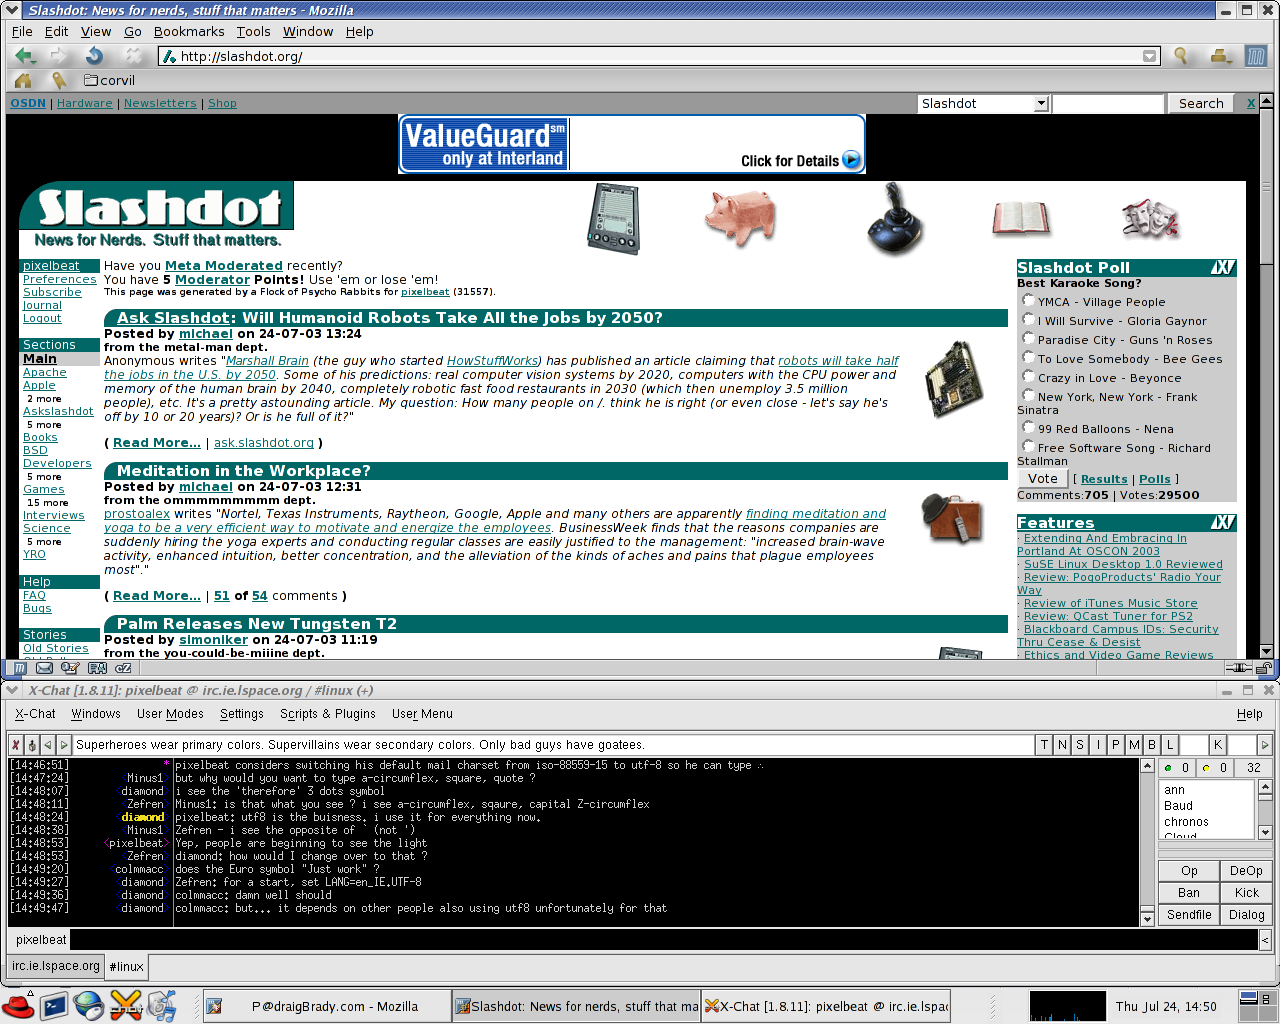Screen dimensions: 1280x1024
Task: Switch to irc.ie.lspace.org tab in X-Chat
Action: [x=56, y=966]
